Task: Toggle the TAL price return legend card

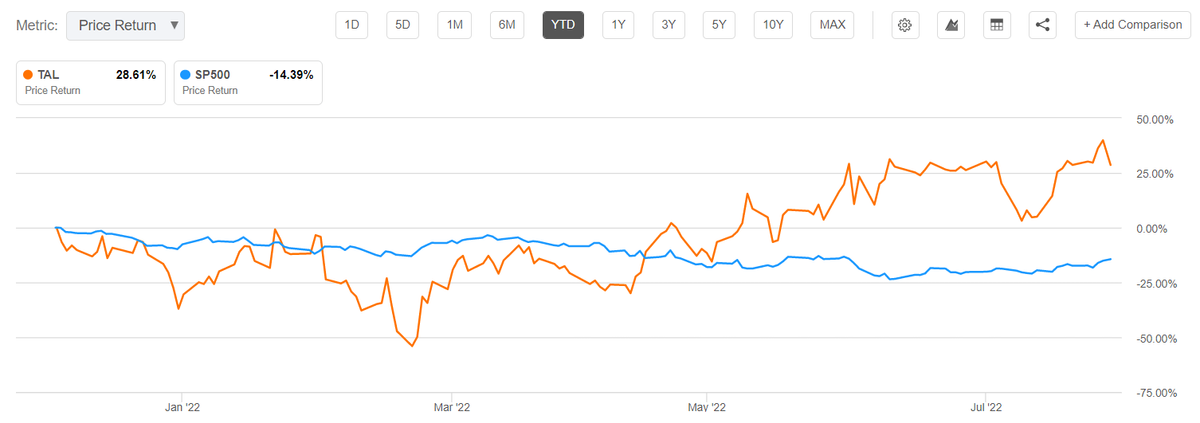Action: coord(90,82)
